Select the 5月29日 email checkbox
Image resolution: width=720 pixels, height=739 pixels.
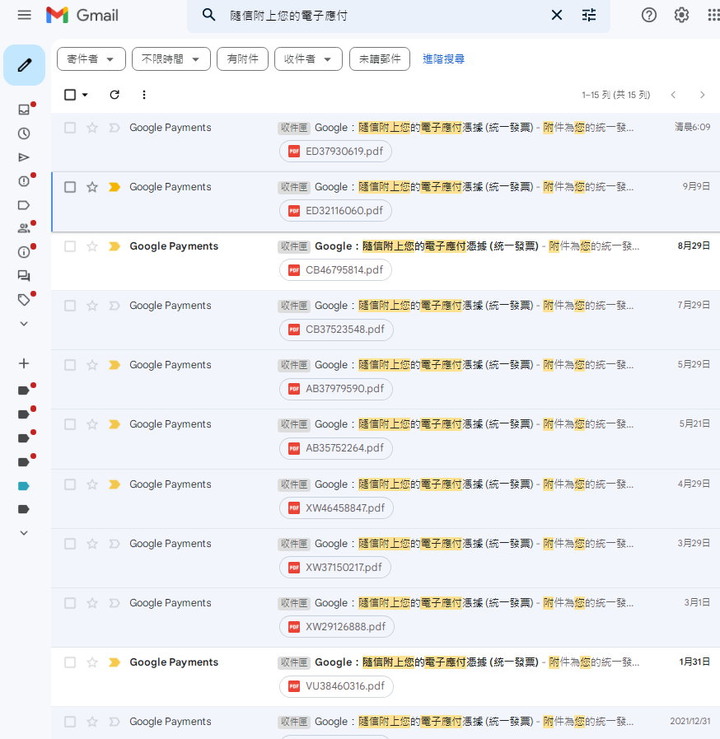[x=70, y=365]
